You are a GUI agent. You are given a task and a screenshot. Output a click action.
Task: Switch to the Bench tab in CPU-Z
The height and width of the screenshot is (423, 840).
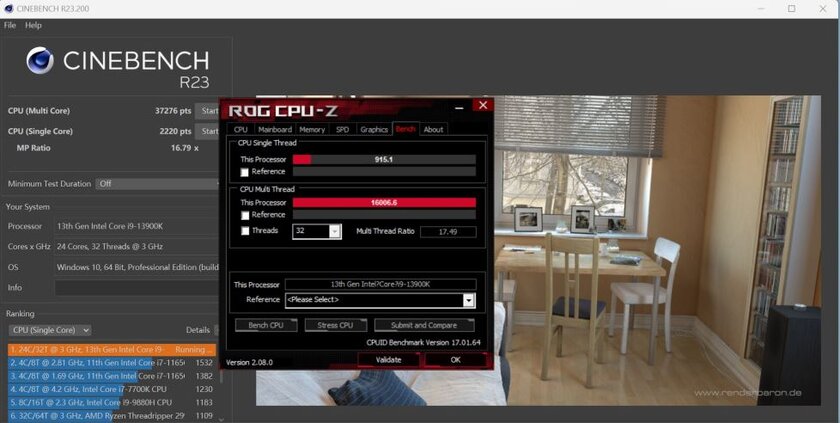point(406,129)
